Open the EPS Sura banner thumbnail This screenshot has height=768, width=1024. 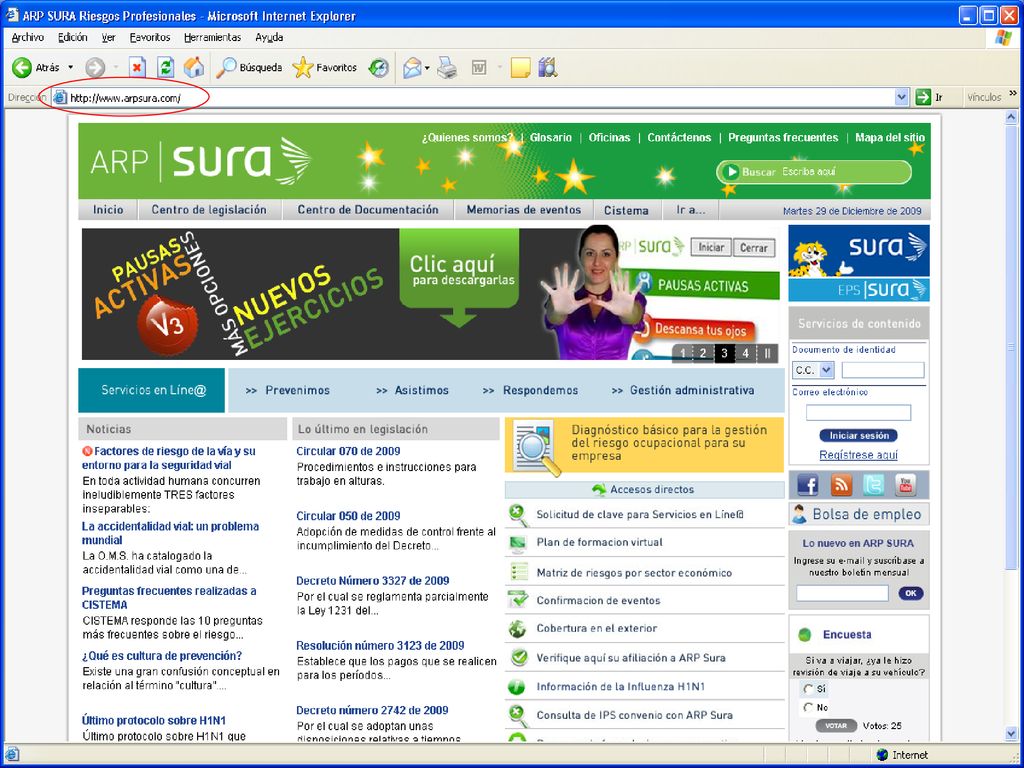(859, 289)
